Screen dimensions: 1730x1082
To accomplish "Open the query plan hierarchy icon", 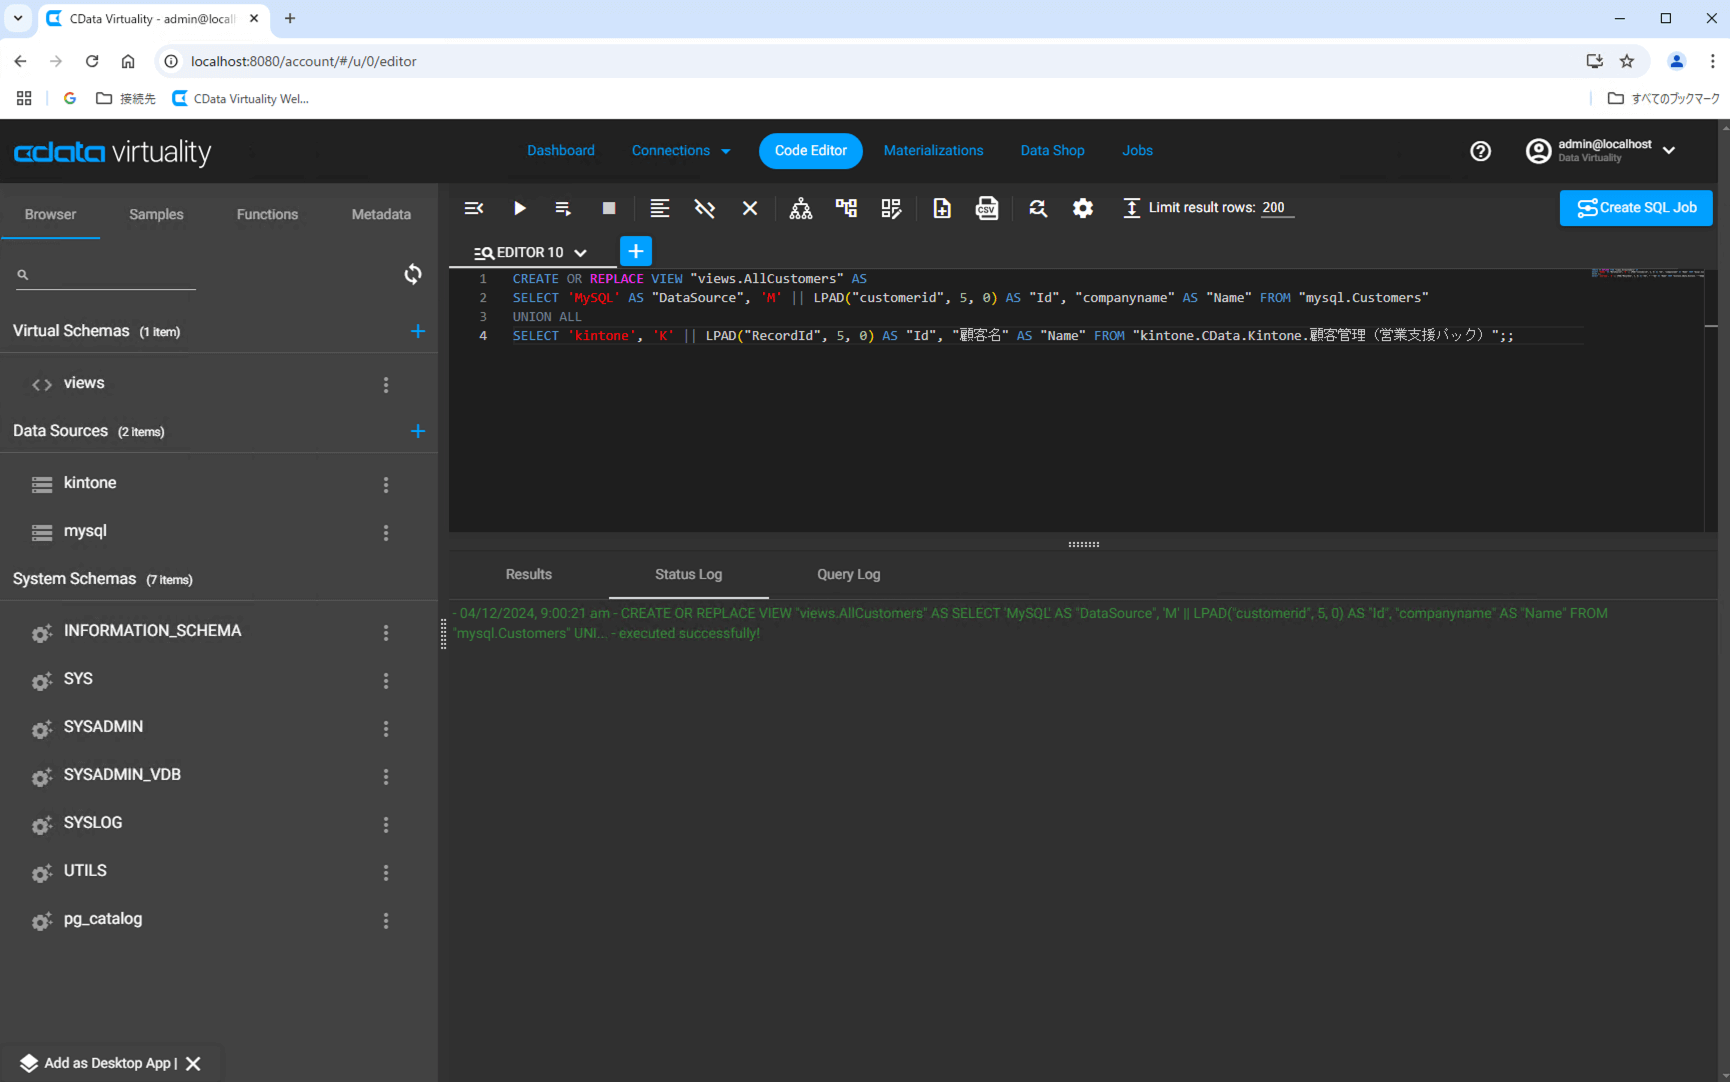I will tap(801, 208).
